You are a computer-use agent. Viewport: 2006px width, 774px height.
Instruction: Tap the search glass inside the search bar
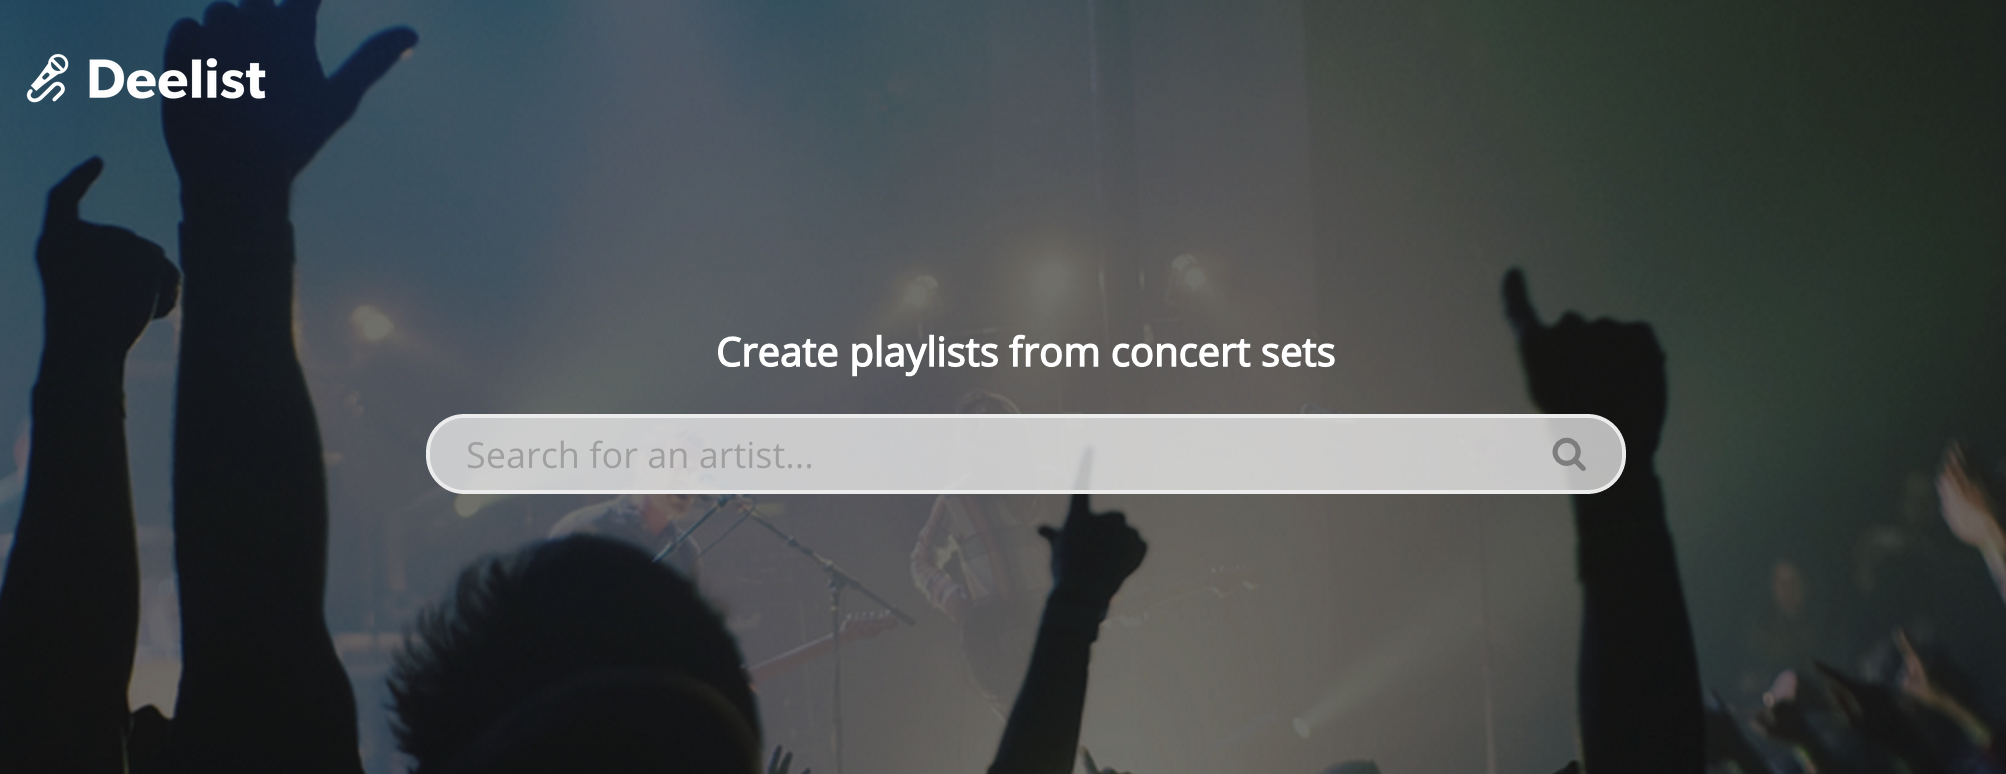[x=1568, y=455]
